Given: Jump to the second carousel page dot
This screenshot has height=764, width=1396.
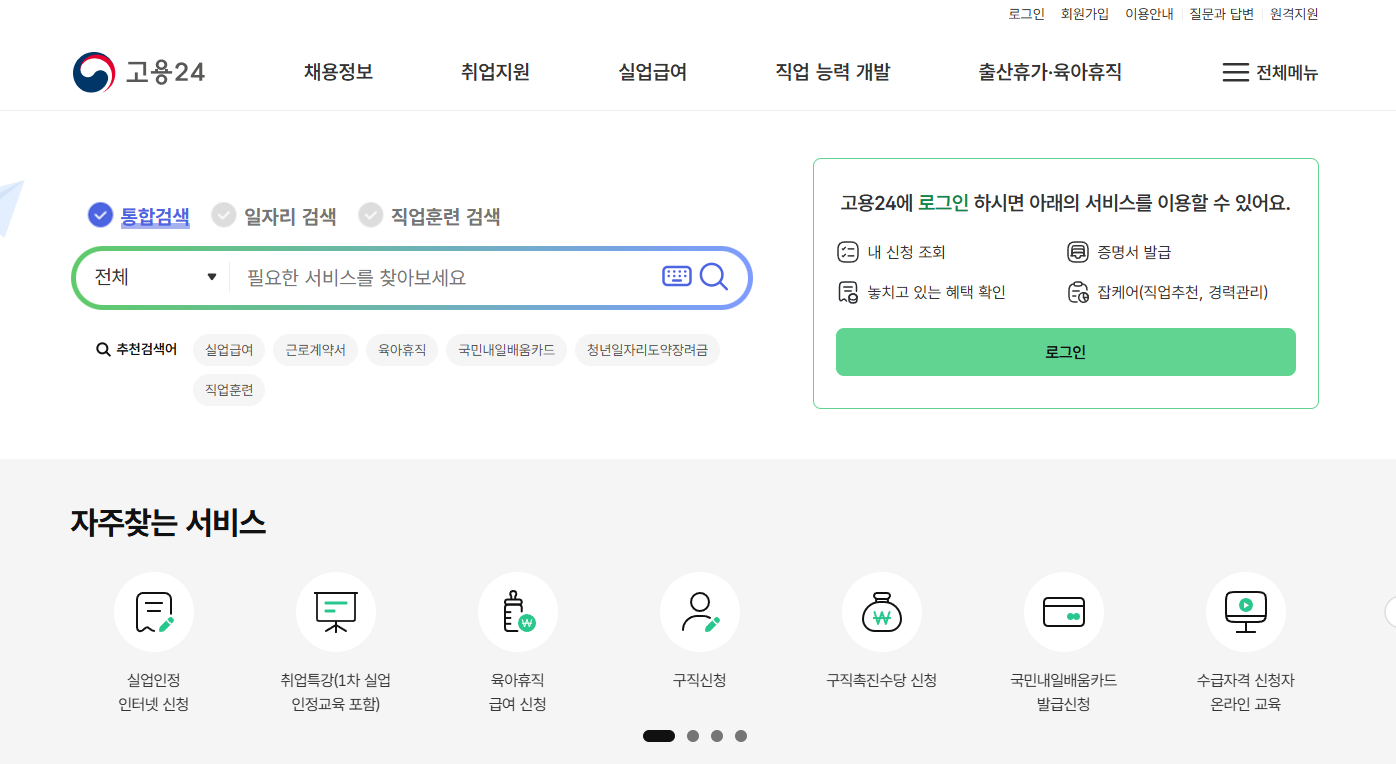Looking at the screenshot, I should coord(693,735).
